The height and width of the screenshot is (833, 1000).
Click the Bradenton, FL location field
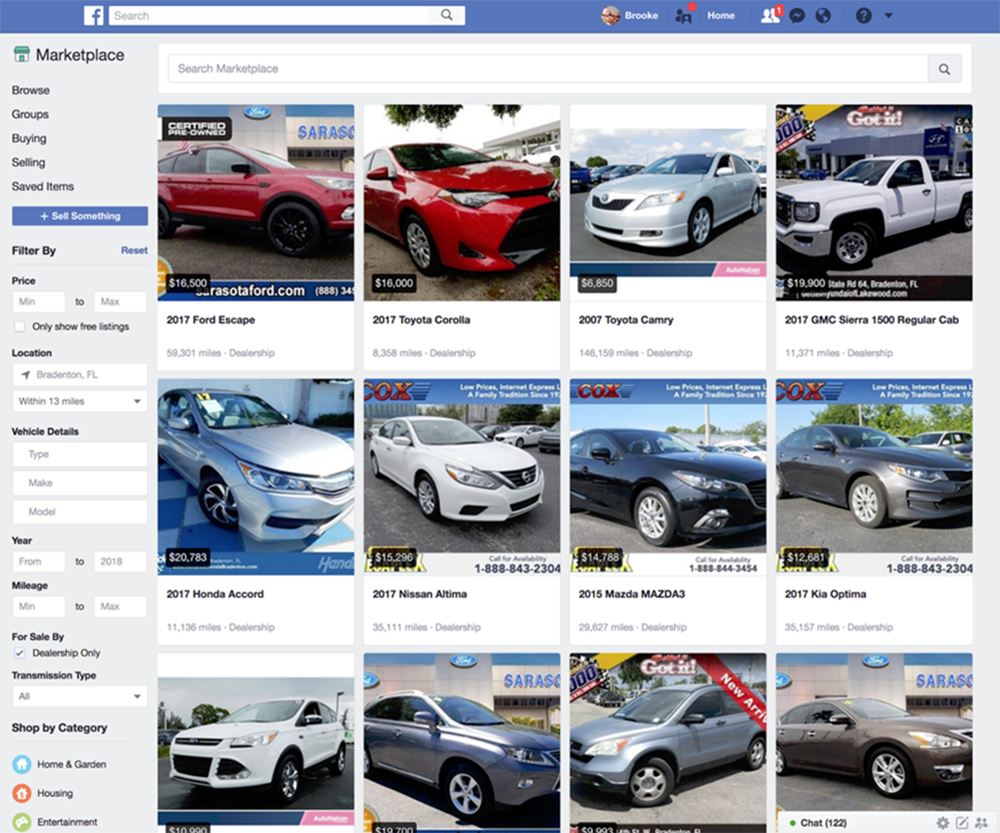coord(80,375)
